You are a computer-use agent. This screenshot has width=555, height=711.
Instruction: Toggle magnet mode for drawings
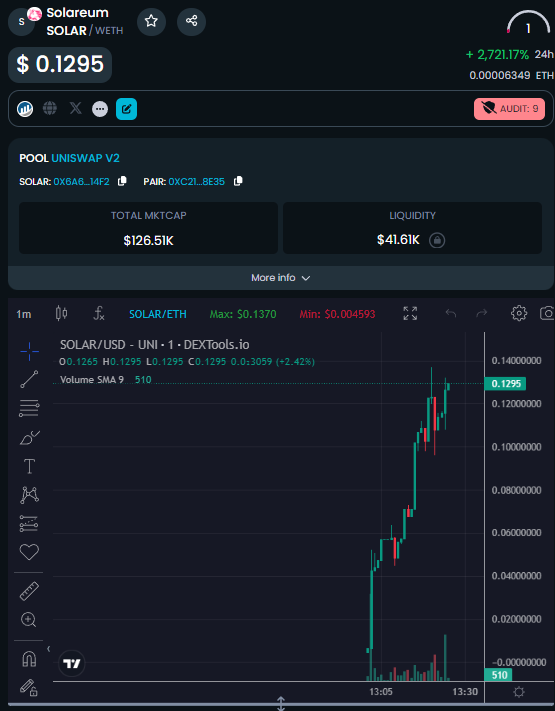coord(29,658)
